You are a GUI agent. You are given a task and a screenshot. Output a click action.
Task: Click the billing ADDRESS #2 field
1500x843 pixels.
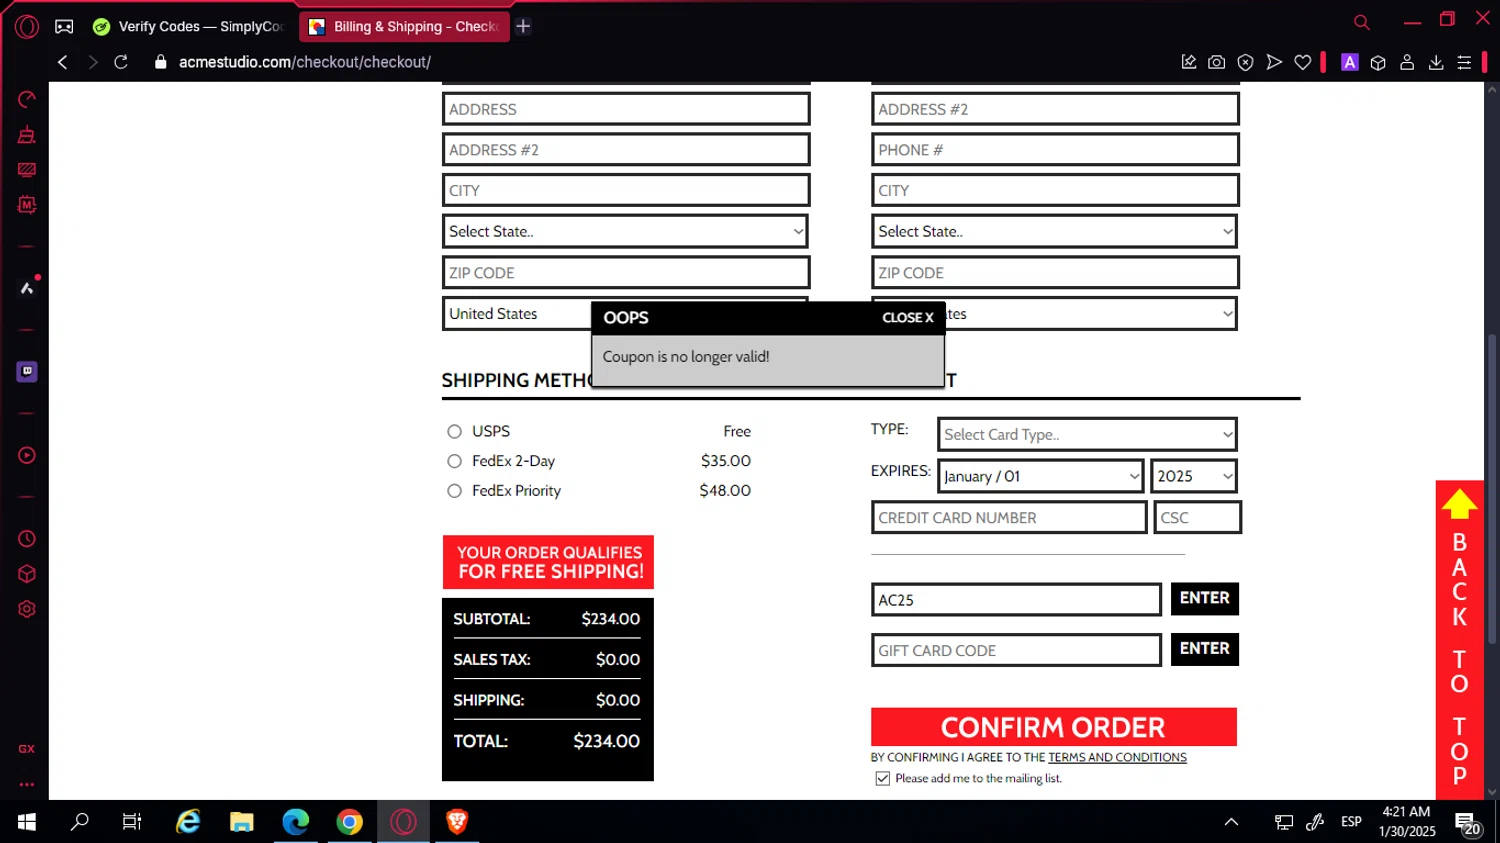[626, 150]
